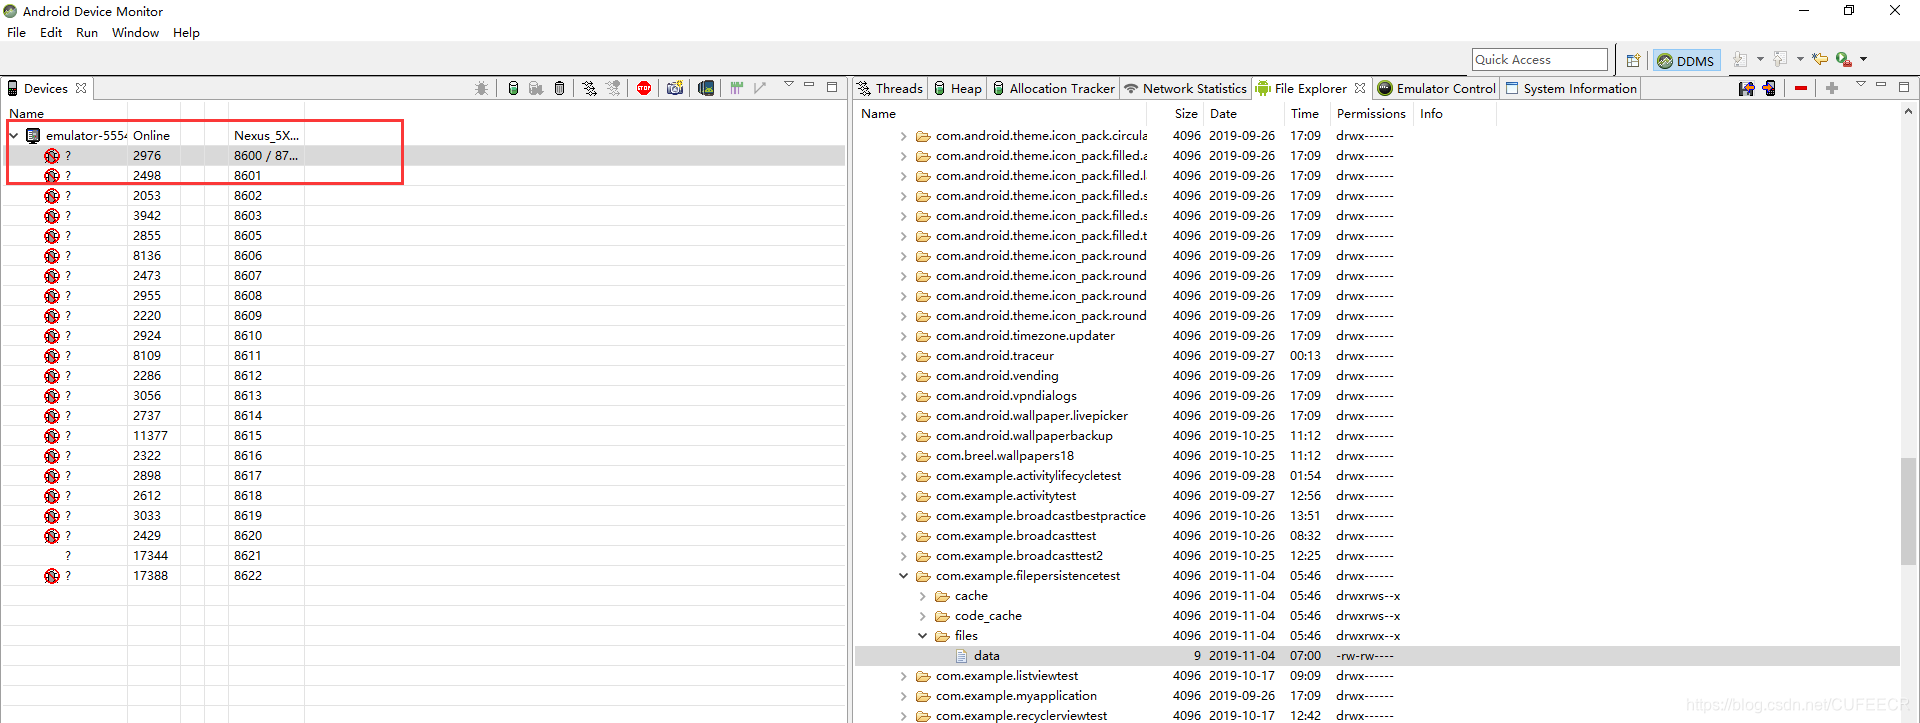Collapse the emulator-5554 device node
1920x723 pixels.
click(14, 135)
